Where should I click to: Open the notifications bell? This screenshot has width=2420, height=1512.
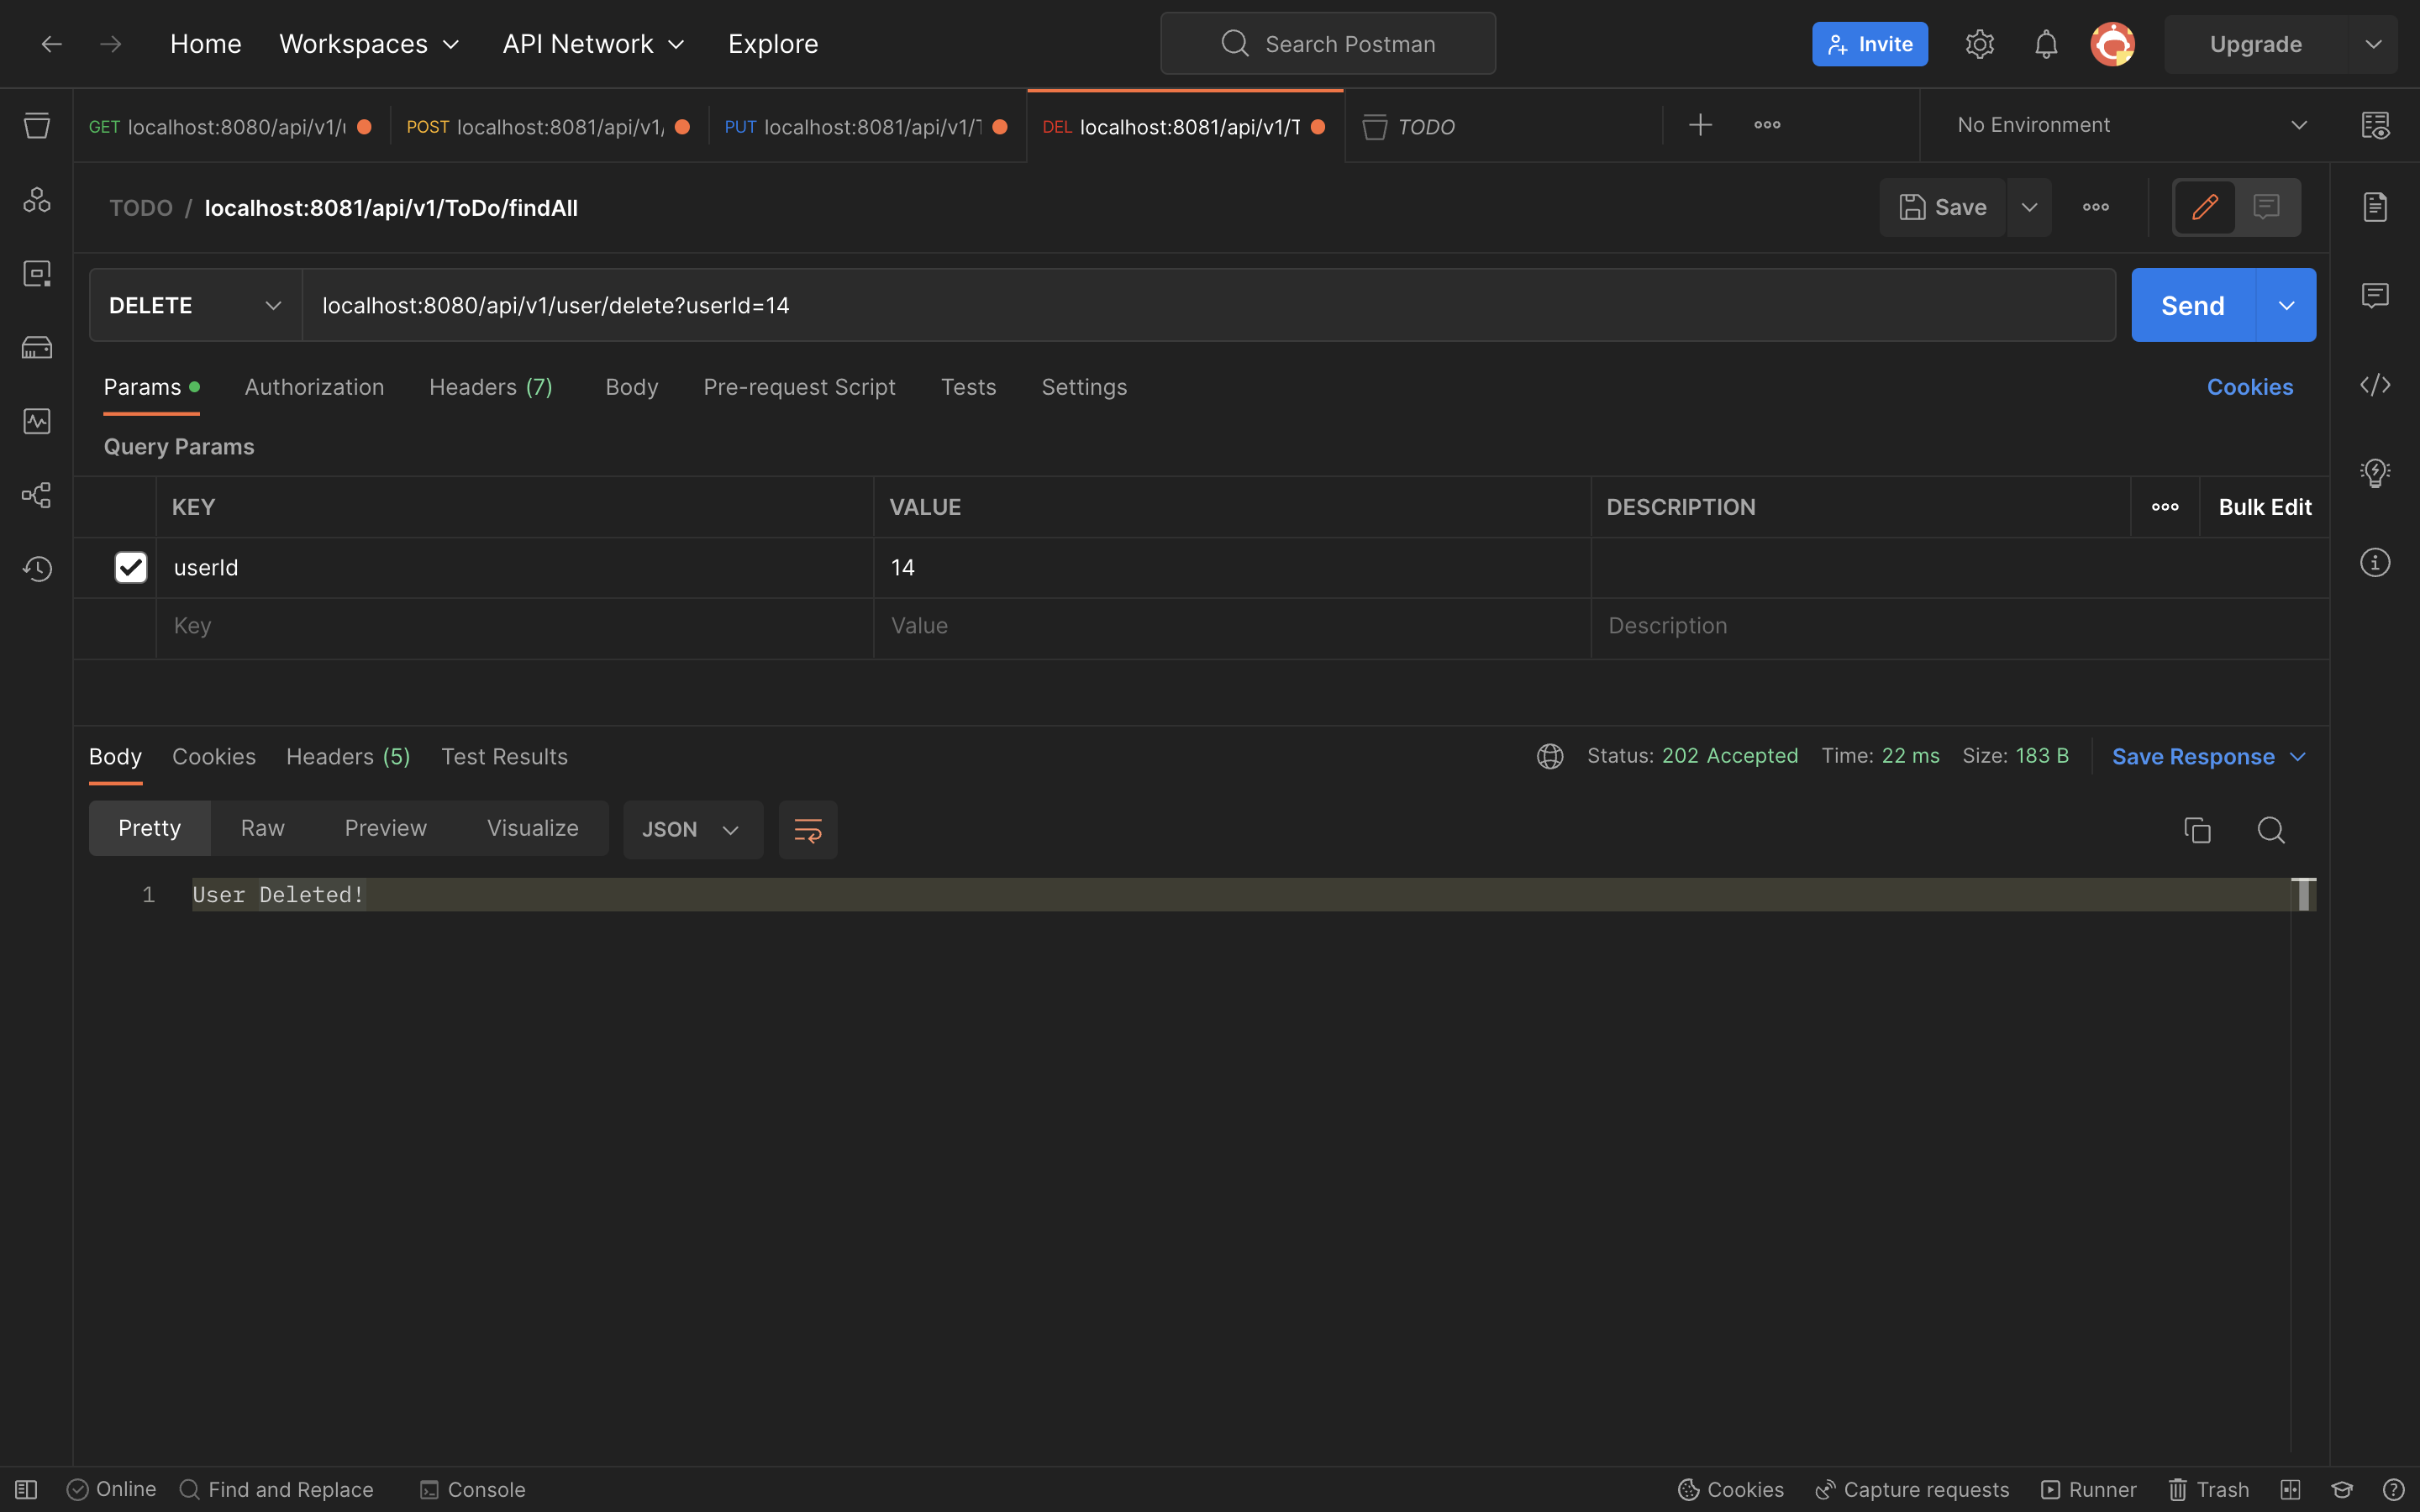click(x=2046, y=44)
